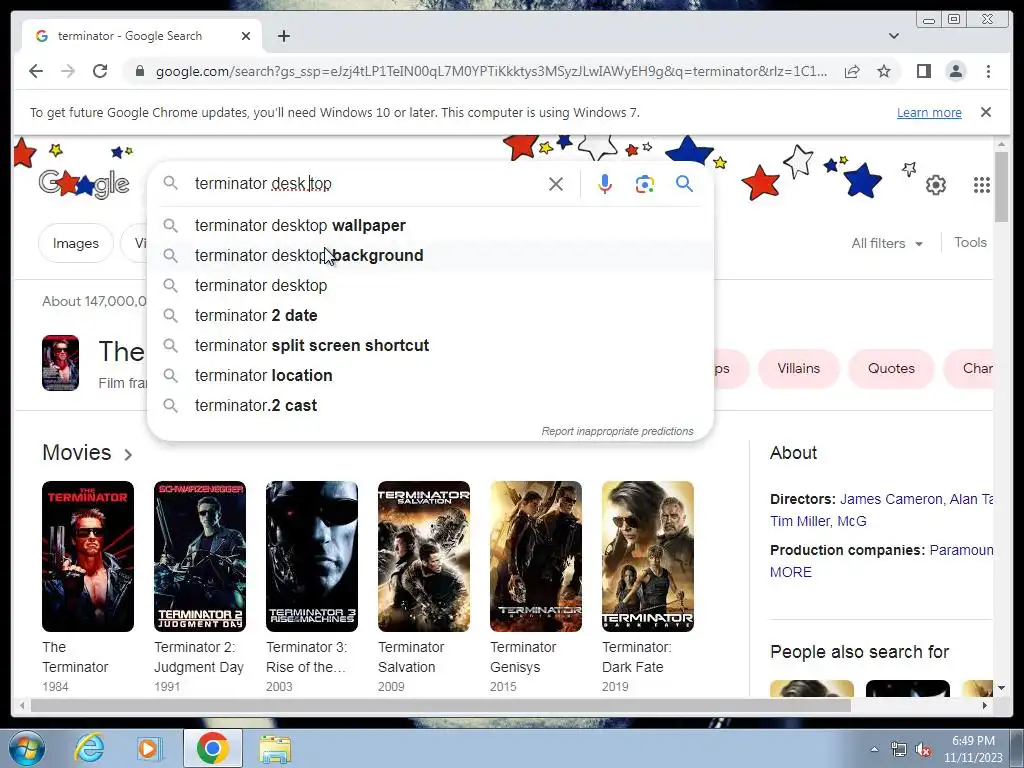Dismiss the Chrome update notice bar

pos(985,112)
